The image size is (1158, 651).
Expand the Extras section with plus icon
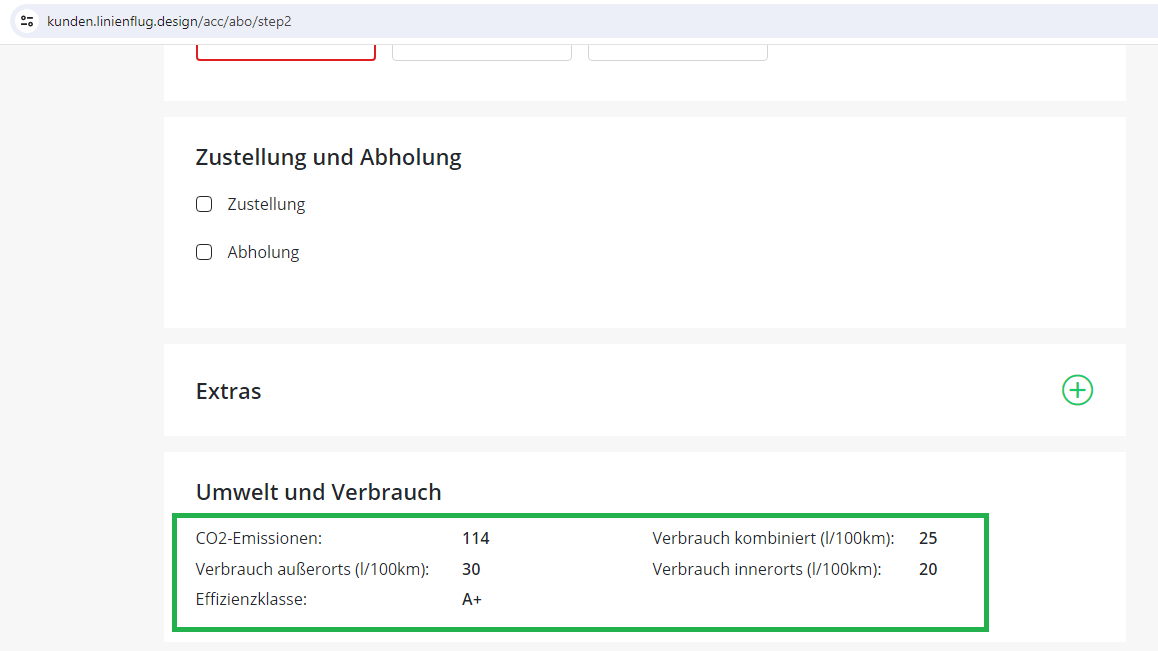pyautogui.click(x=1077, y=390)
